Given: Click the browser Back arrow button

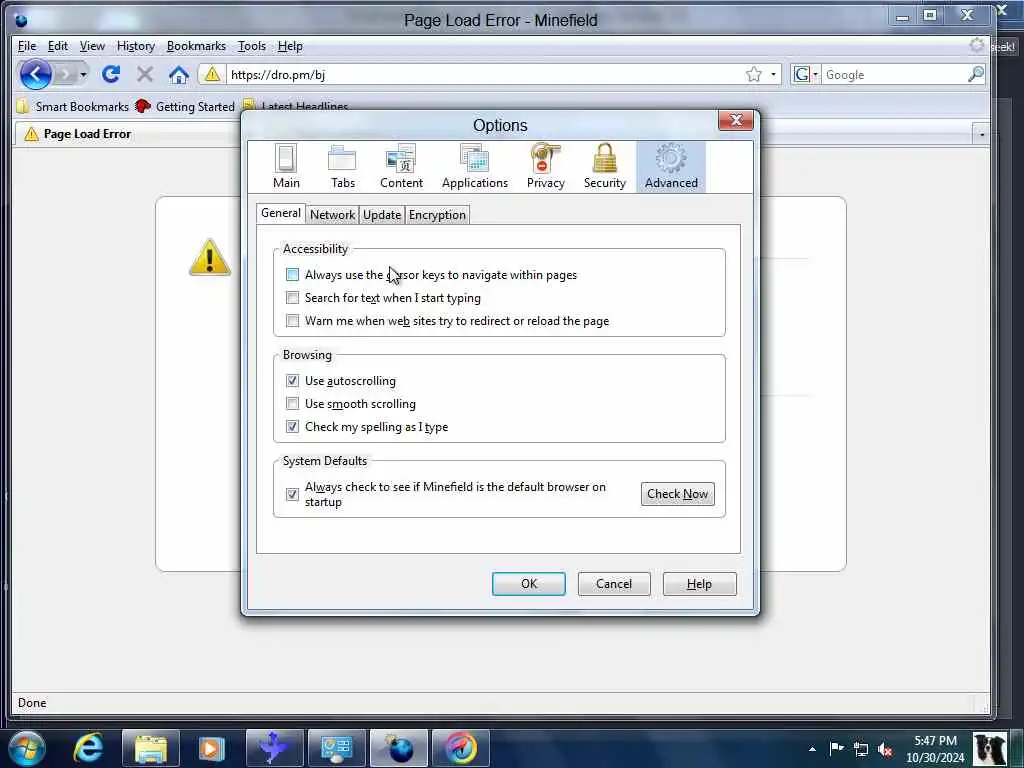Looking at the screenshot, I should pyautogui.click(x=35, y=74).
